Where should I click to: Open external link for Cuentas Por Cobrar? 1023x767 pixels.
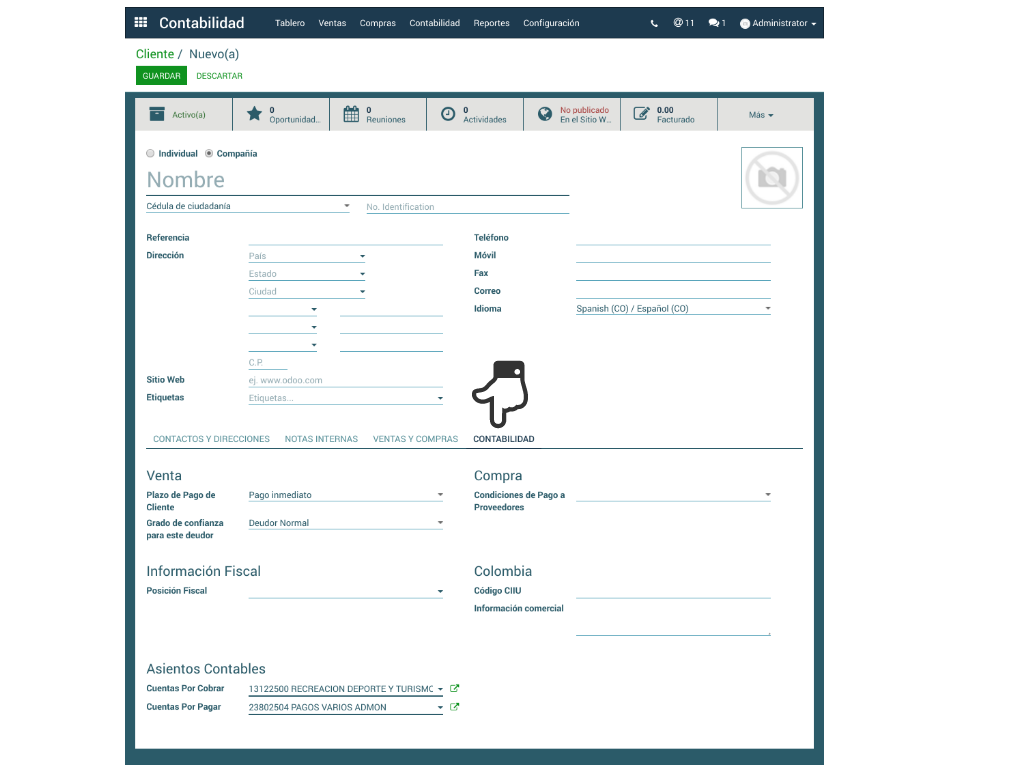coord(455,688)
